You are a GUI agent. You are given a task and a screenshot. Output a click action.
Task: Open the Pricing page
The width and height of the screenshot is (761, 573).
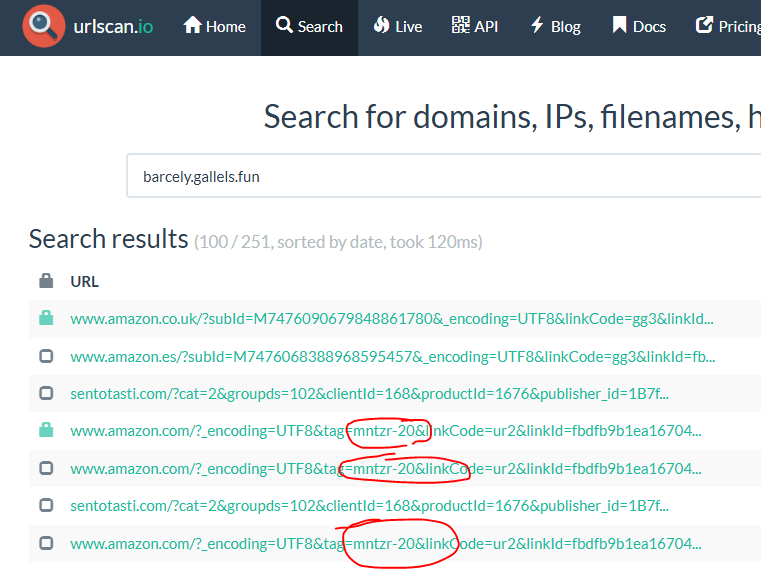pyautogui.click(x=728, y=27)
